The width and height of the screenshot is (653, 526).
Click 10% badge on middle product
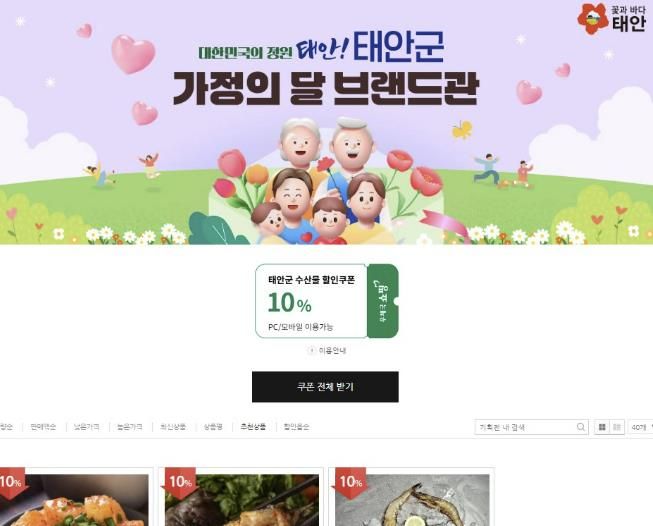(180, 482)
